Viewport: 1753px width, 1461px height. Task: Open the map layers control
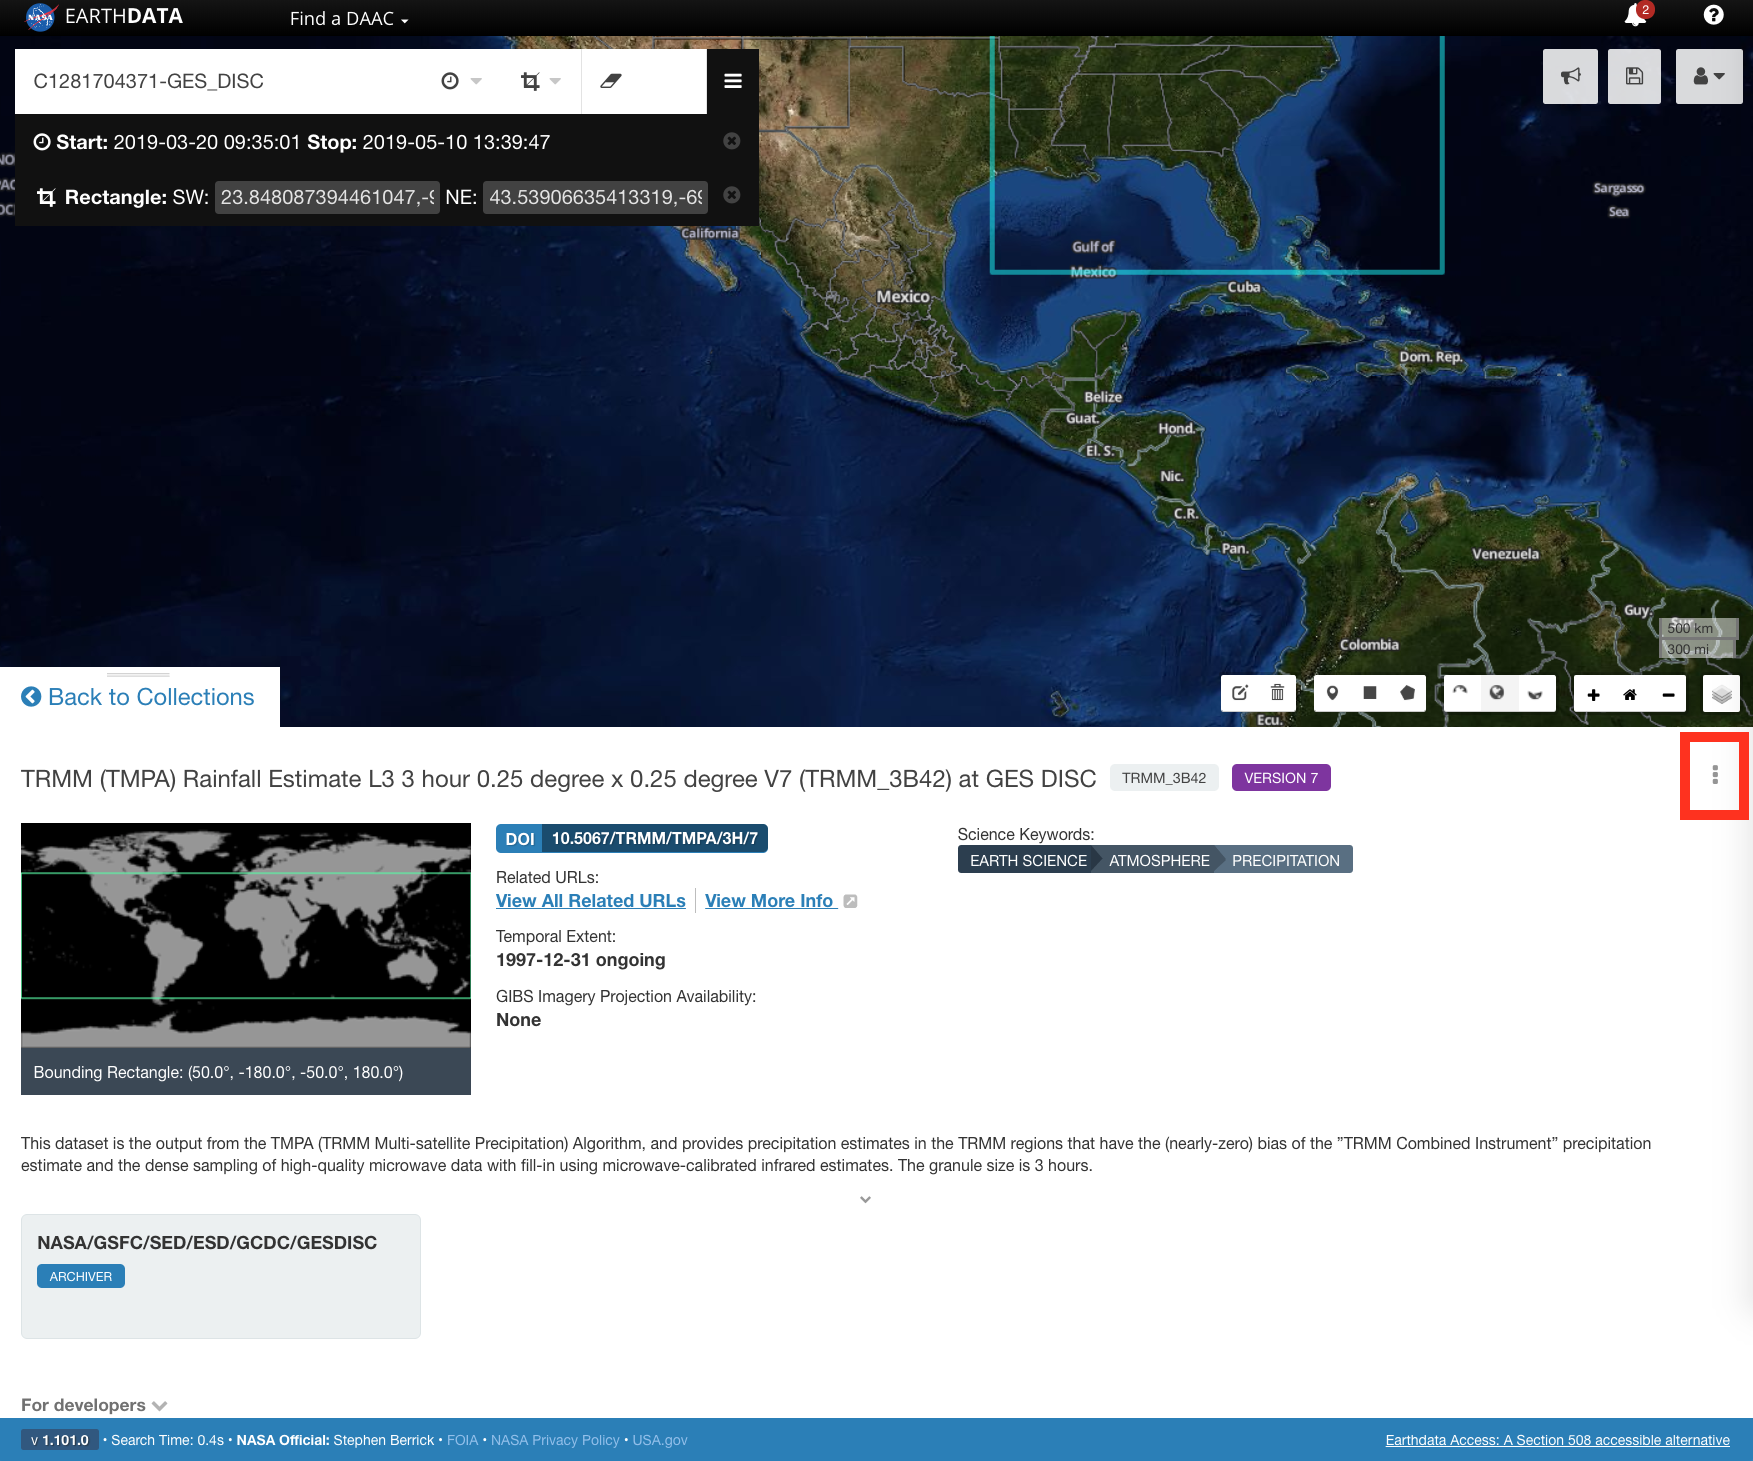click(1721, 694)
